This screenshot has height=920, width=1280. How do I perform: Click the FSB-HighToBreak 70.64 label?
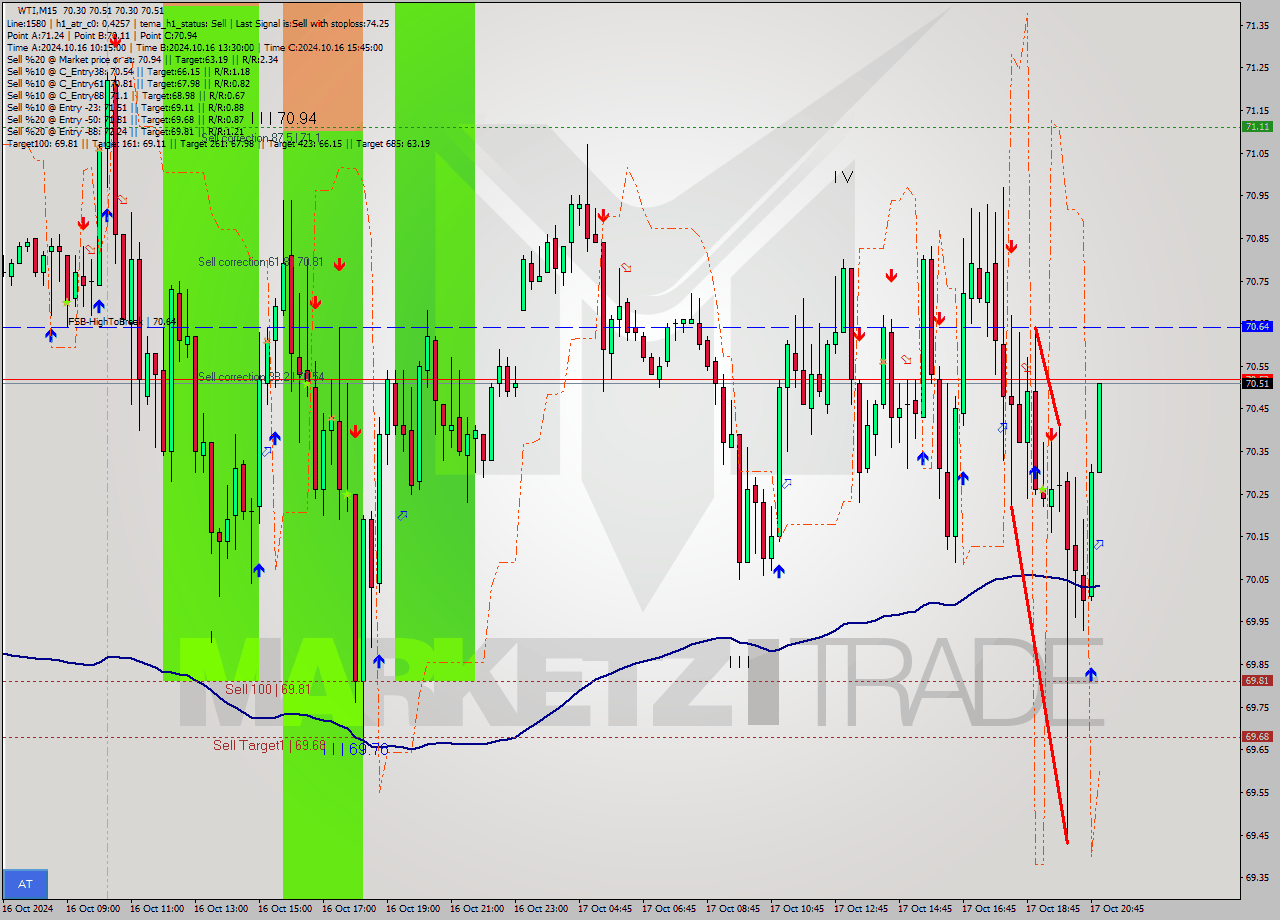click(122, 322)
